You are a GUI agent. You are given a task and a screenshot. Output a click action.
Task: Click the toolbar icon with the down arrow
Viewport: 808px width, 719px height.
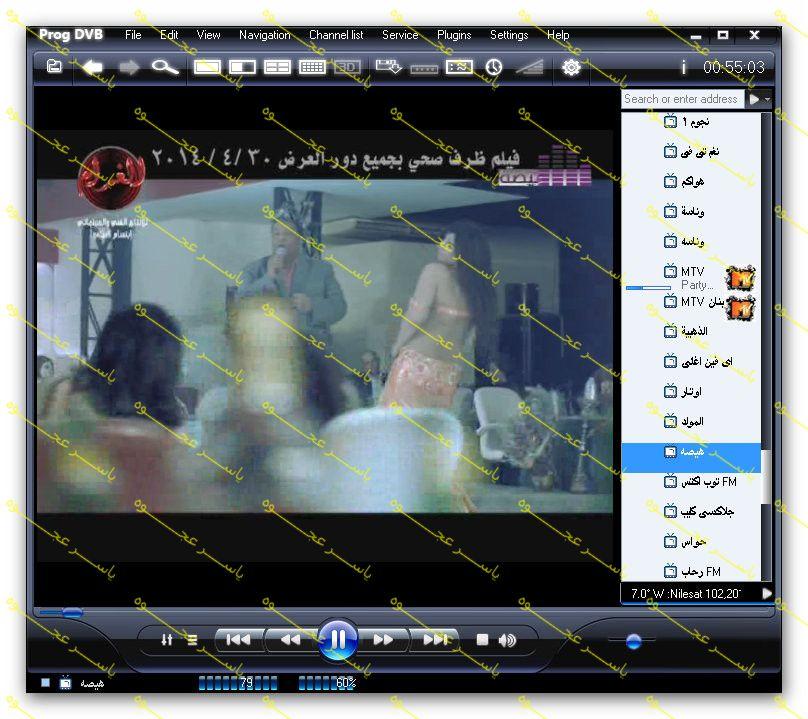pyautogui.click(x=389, y=66)
